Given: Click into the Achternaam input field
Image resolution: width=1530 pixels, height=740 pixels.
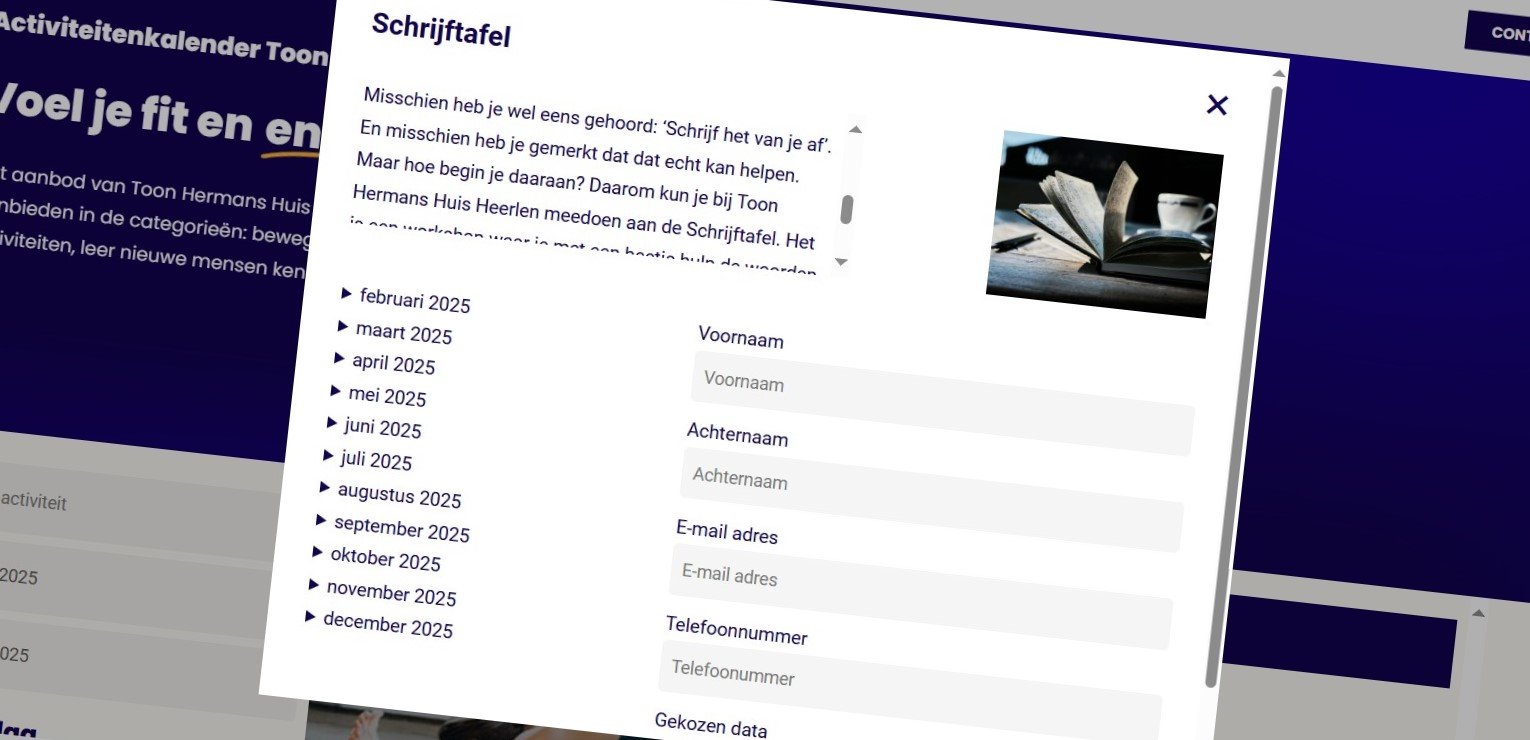Looking at the screenshot, I should [x=932, y=501].
